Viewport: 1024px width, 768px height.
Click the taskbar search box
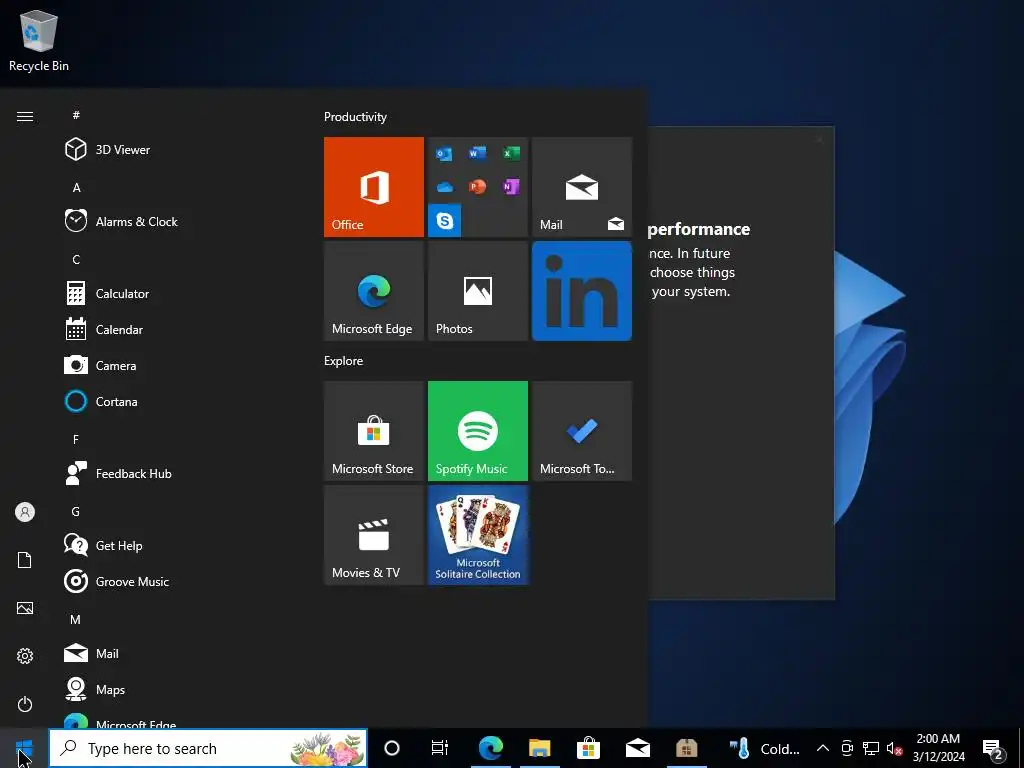tap(208, 748)
